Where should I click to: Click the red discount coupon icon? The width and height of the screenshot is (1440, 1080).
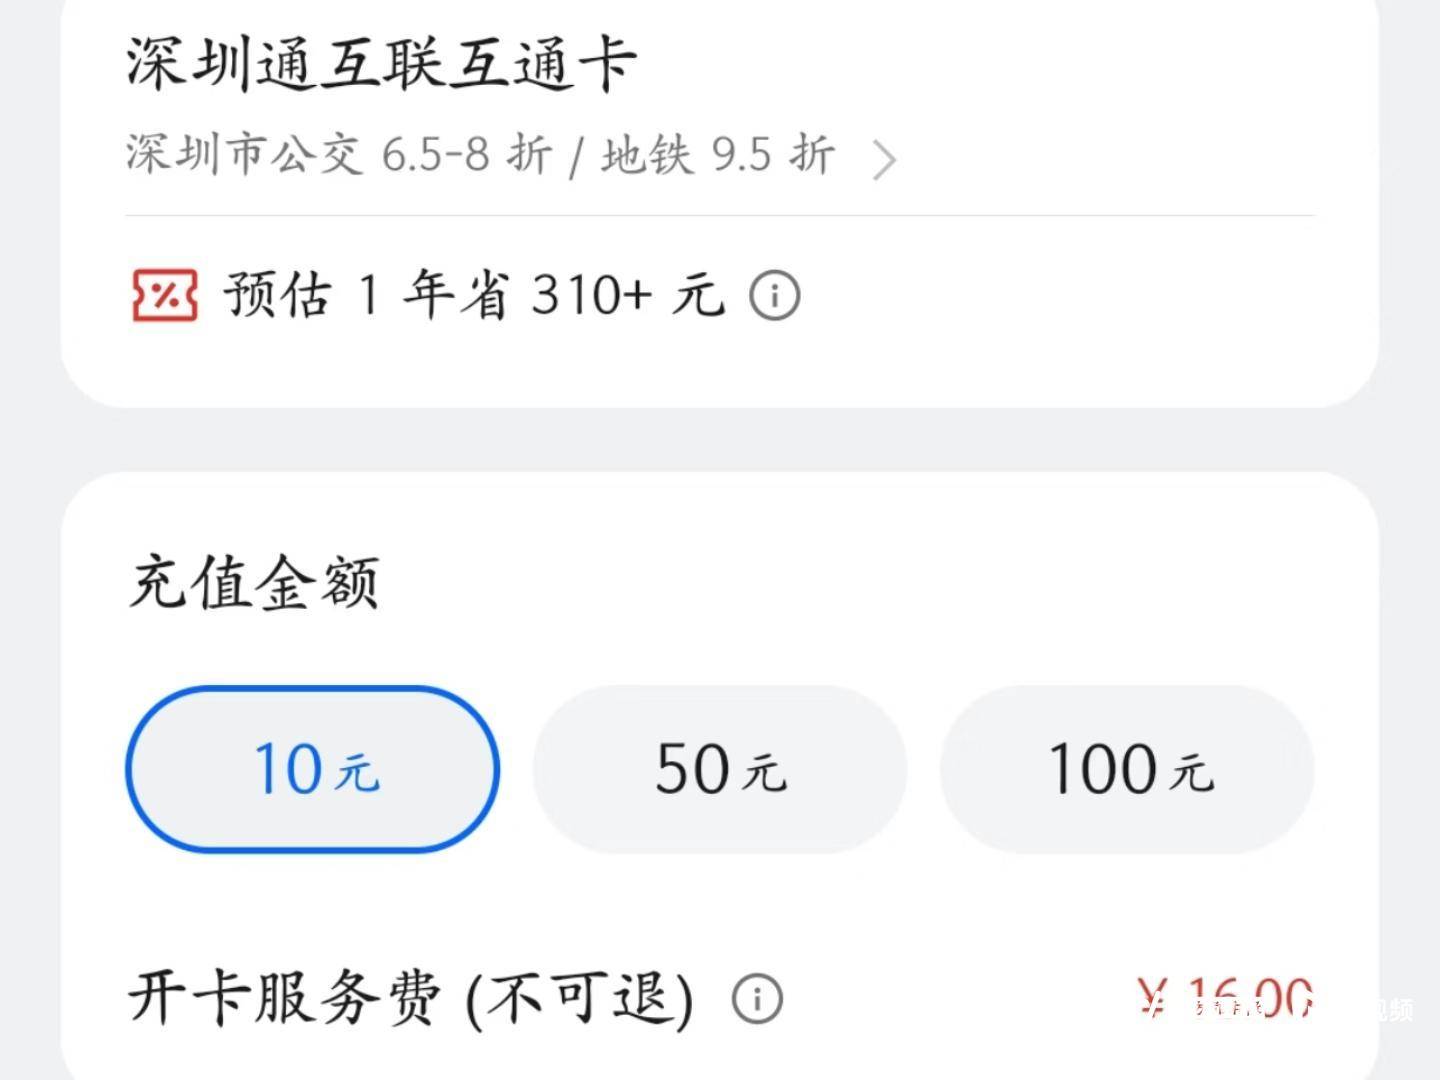click(x=165, y=295)
